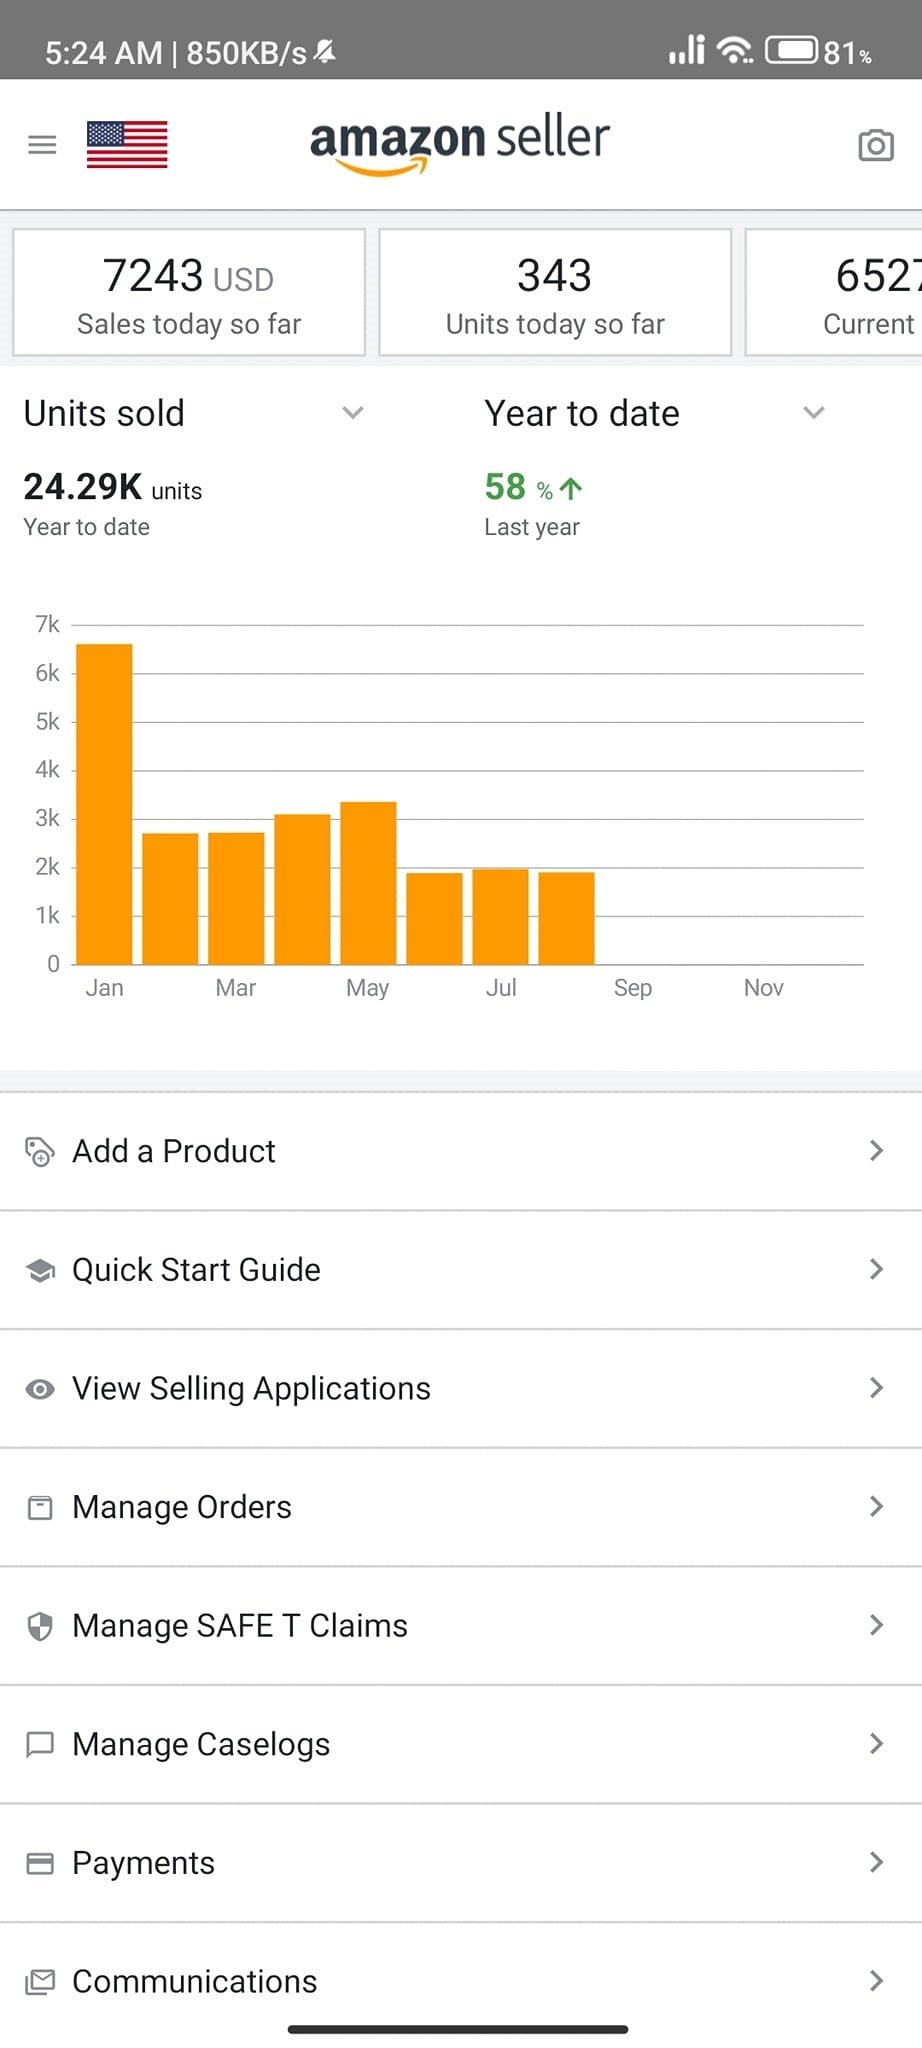Viewport: 922px width, 2048px height.
Task: Select the May bar in chart
Action: pos(368,883)
